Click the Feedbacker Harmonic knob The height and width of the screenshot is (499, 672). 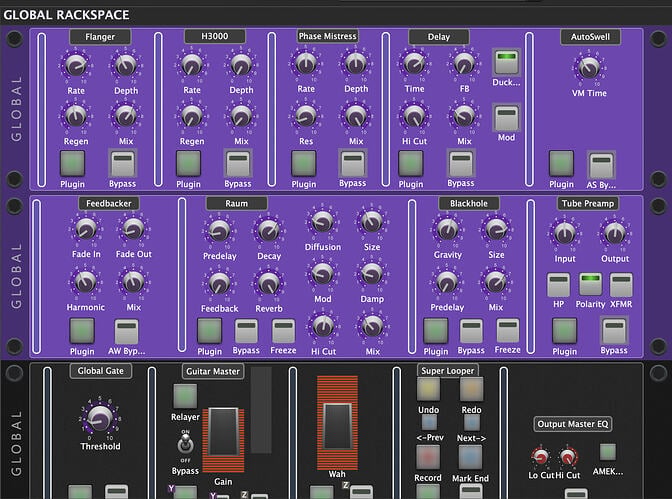click(85, 282)
